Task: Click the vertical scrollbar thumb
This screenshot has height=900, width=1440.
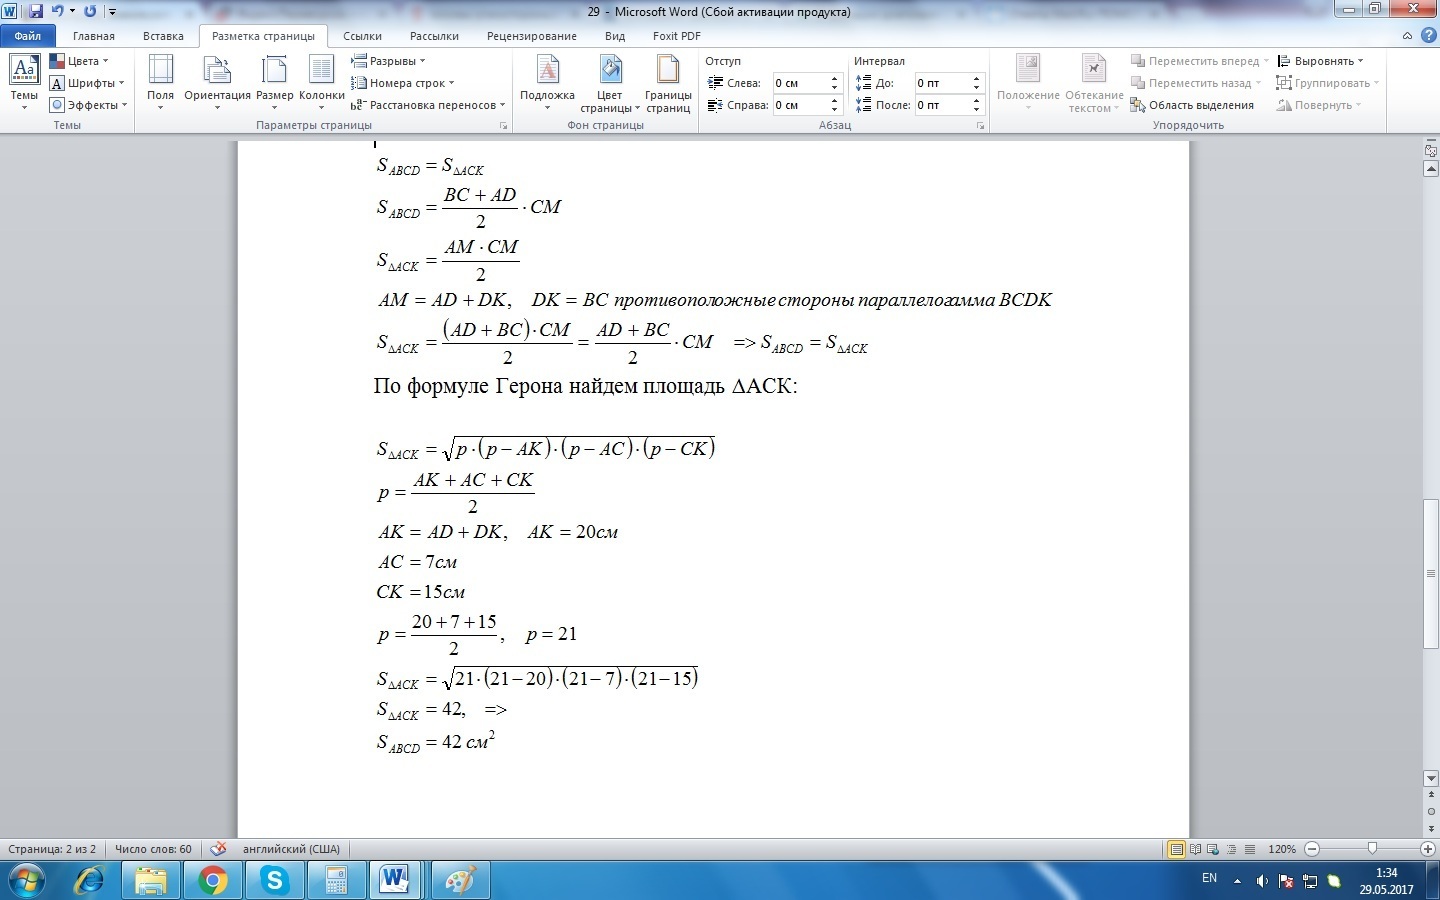Action: tap(1431, 574)
